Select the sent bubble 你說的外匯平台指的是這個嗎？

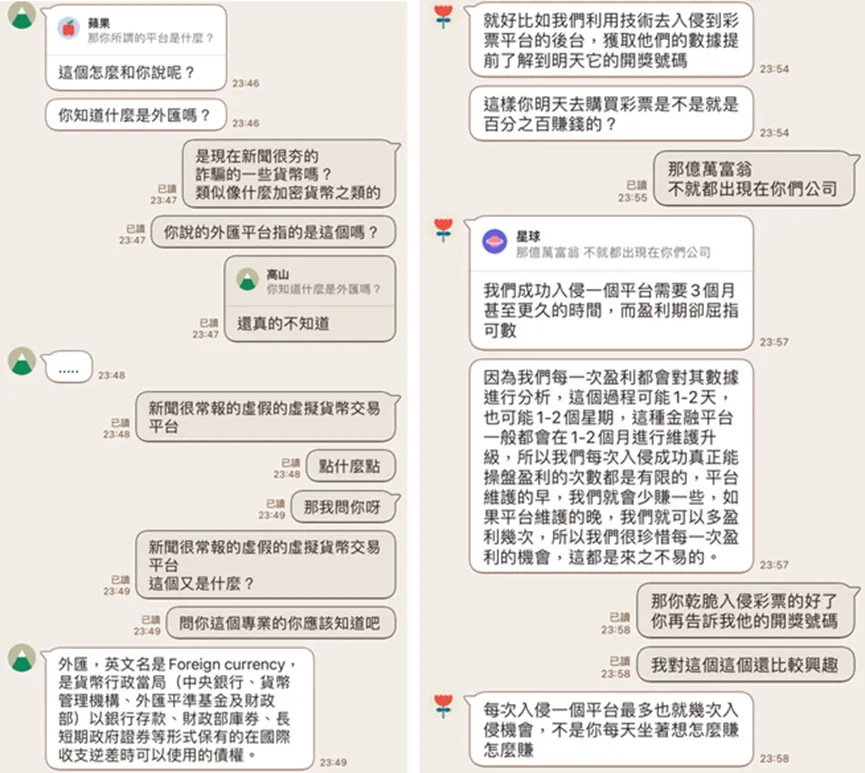pyautogui.click(x=273, y=232)
